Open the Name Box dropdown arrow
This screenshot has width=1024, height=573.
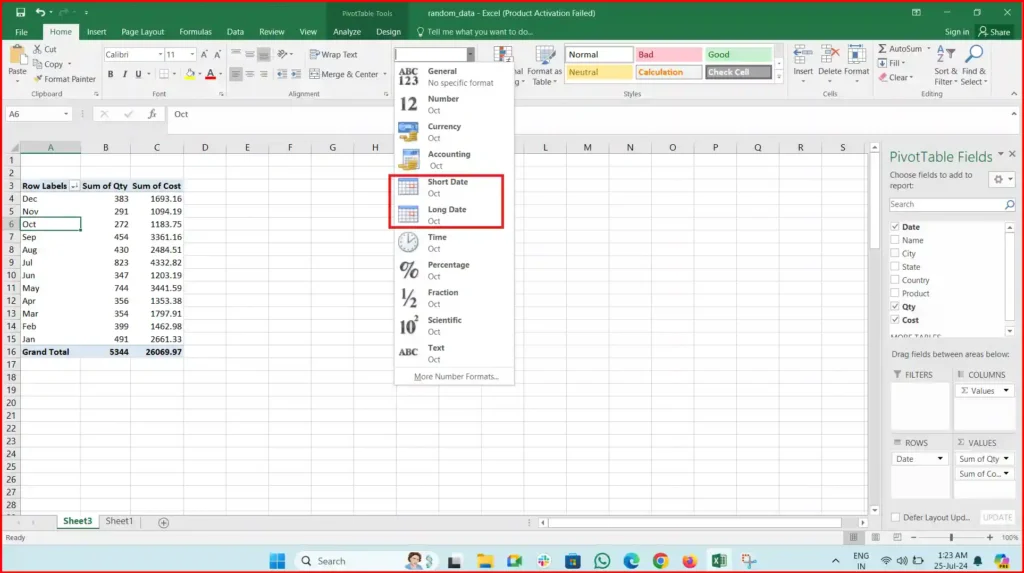pyautogui.click(x=65, y=114)
